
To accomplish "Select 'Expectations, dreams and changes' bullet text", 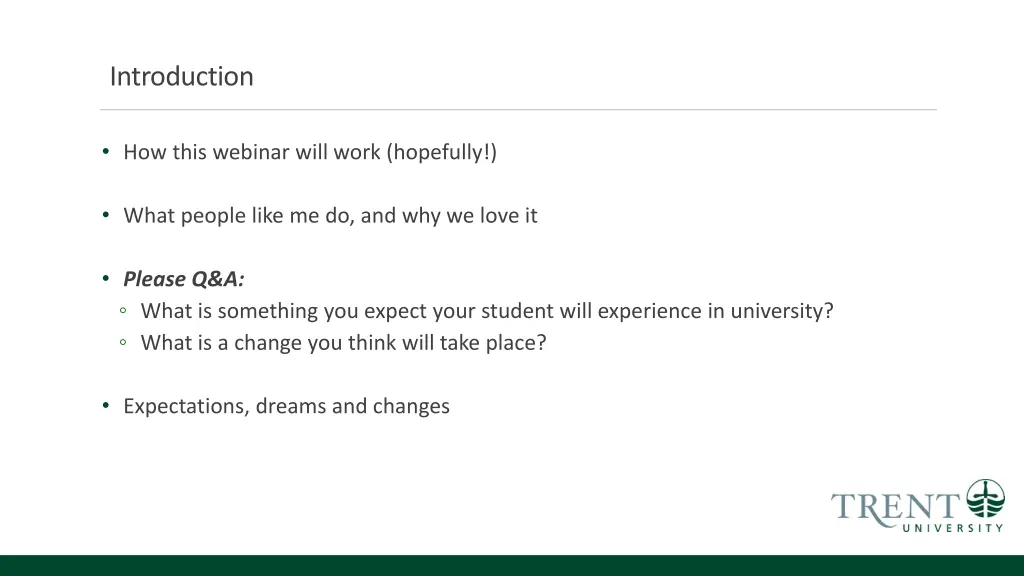I will tap(287, 406).
